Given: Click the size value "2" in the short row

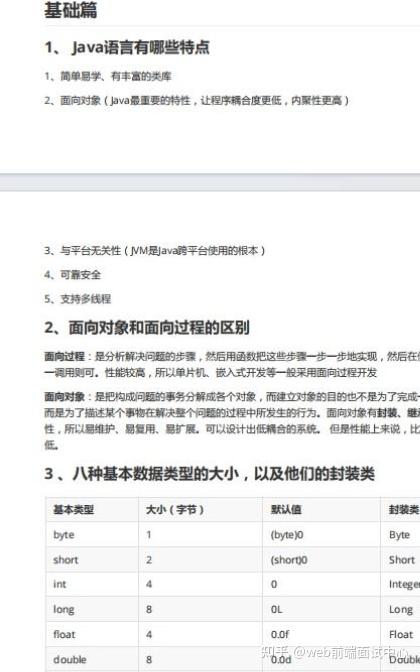Looking at the screenshot, I should [149, 559].
